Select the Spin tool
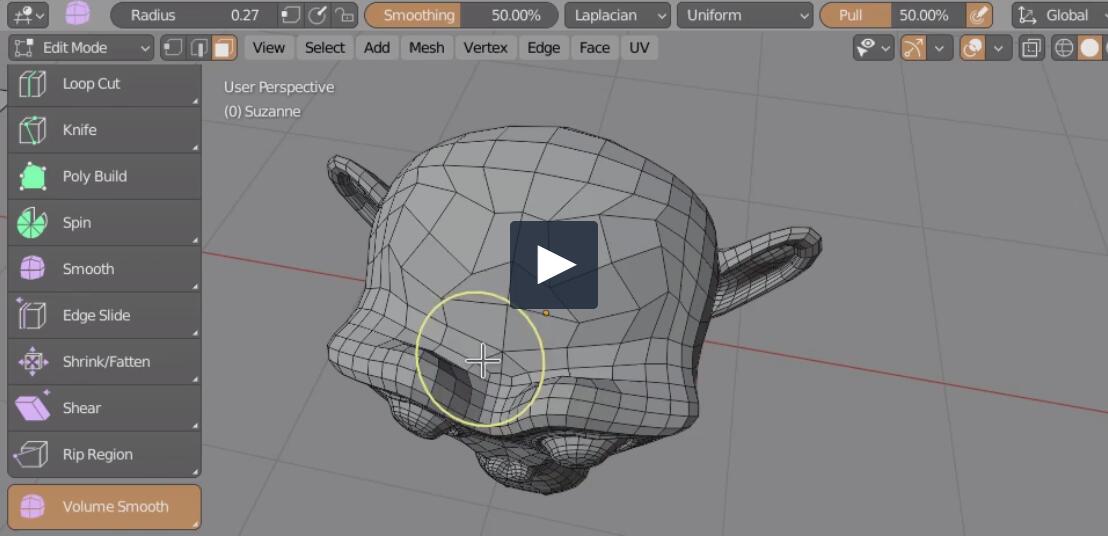1108x536 pixels. pyautogui.click(x=104, y=223)
